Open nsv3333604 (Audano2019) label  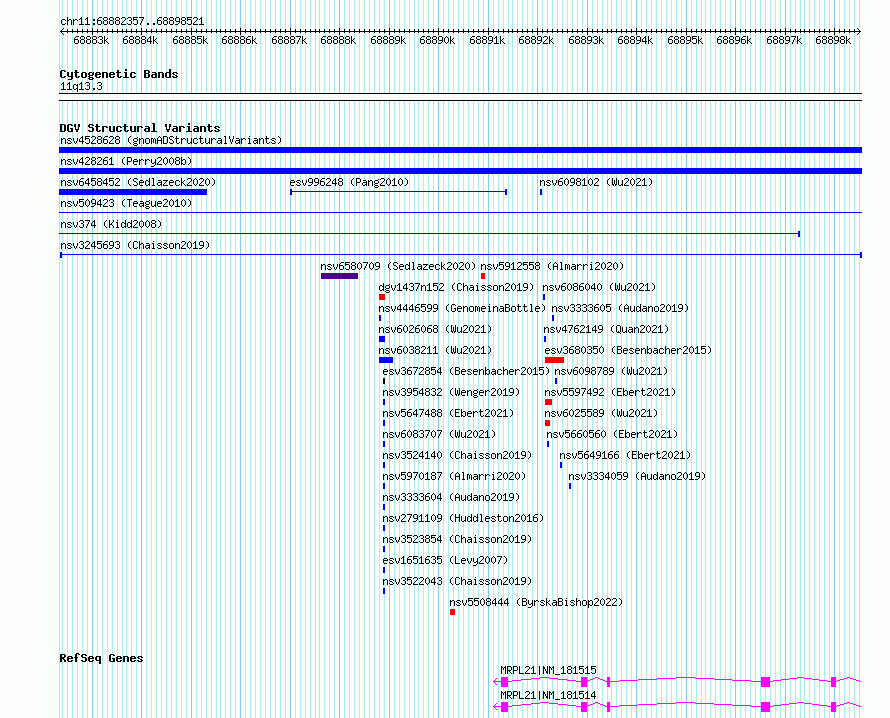pyautogui.click(x=451, y=497)
